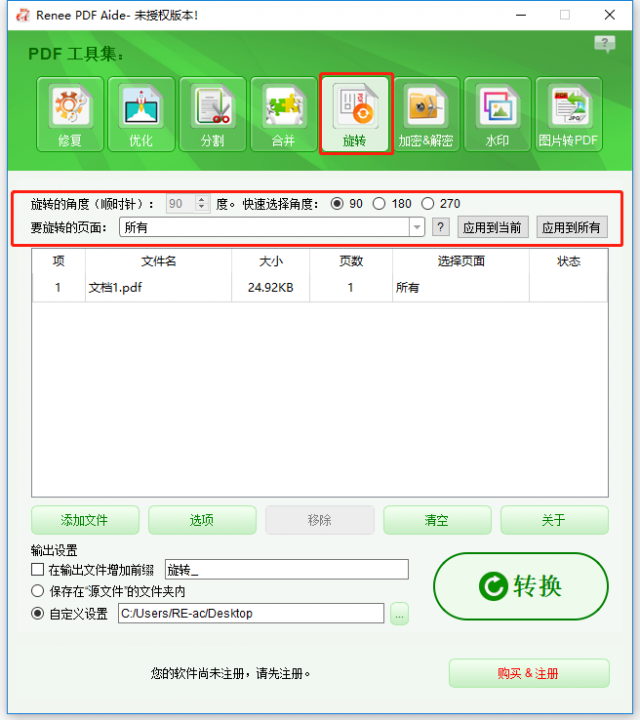This screenshot has height=720, width=640.
Task: Browse output folder with the ... button
Action: tap(399, 614)
